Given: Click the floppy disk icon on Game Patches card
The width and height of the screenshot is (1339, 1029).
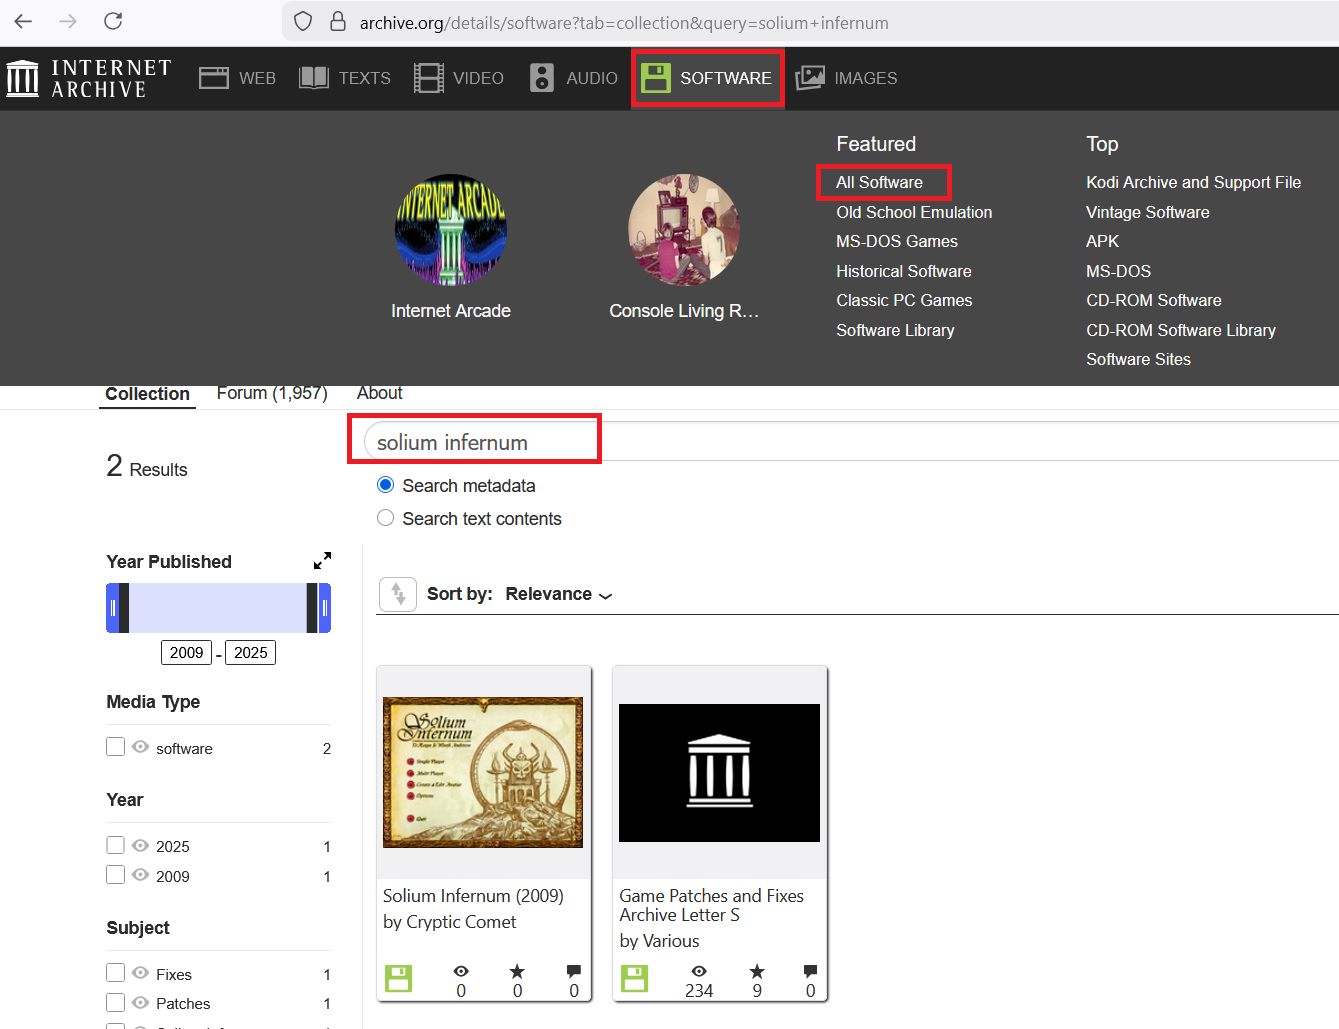Looking at the screenshot, I should click(634, 978).
